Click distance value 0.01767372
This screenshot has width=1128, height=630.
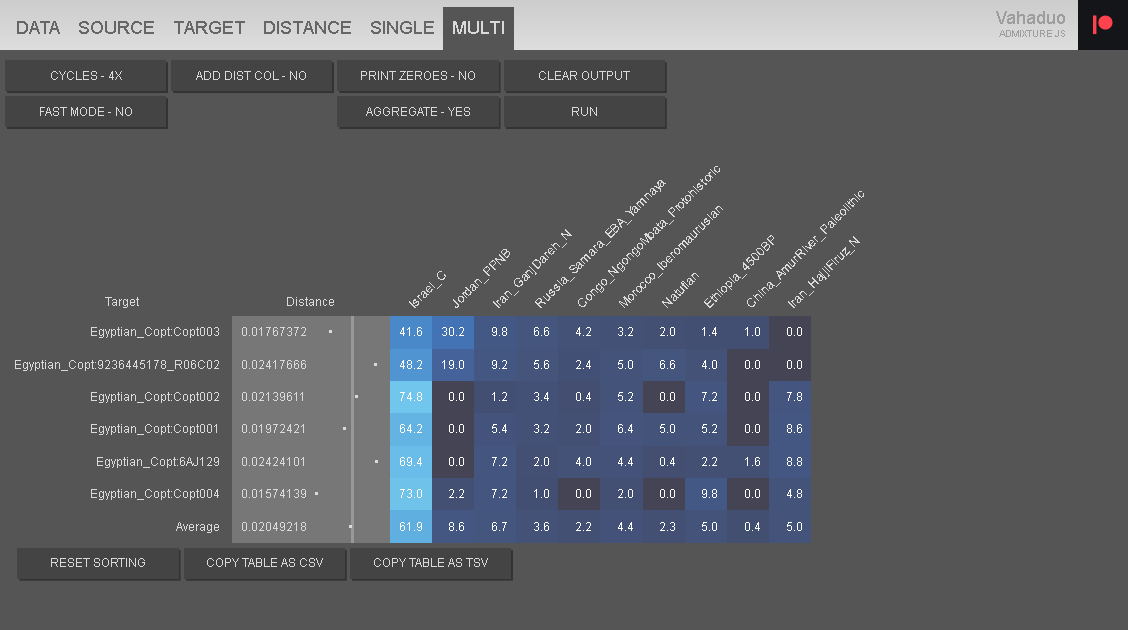[274, 332]
